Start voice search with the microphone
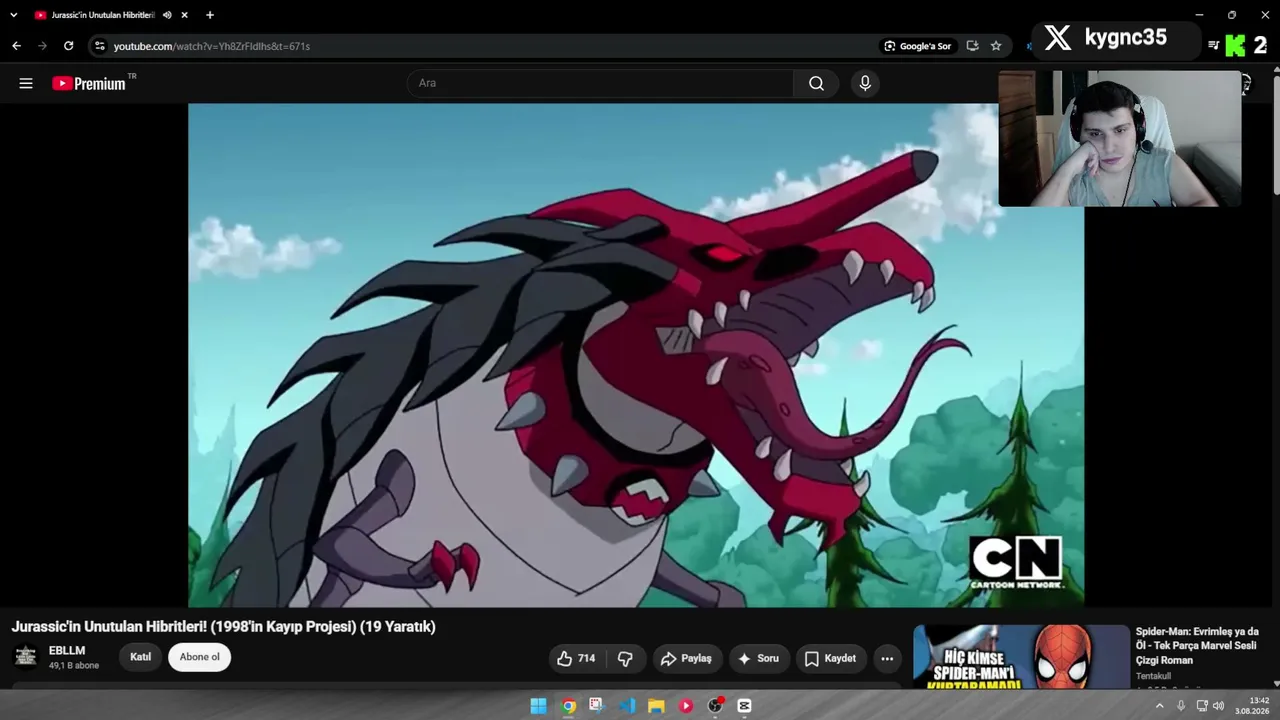1280x720 pixels. click(865, 83)
